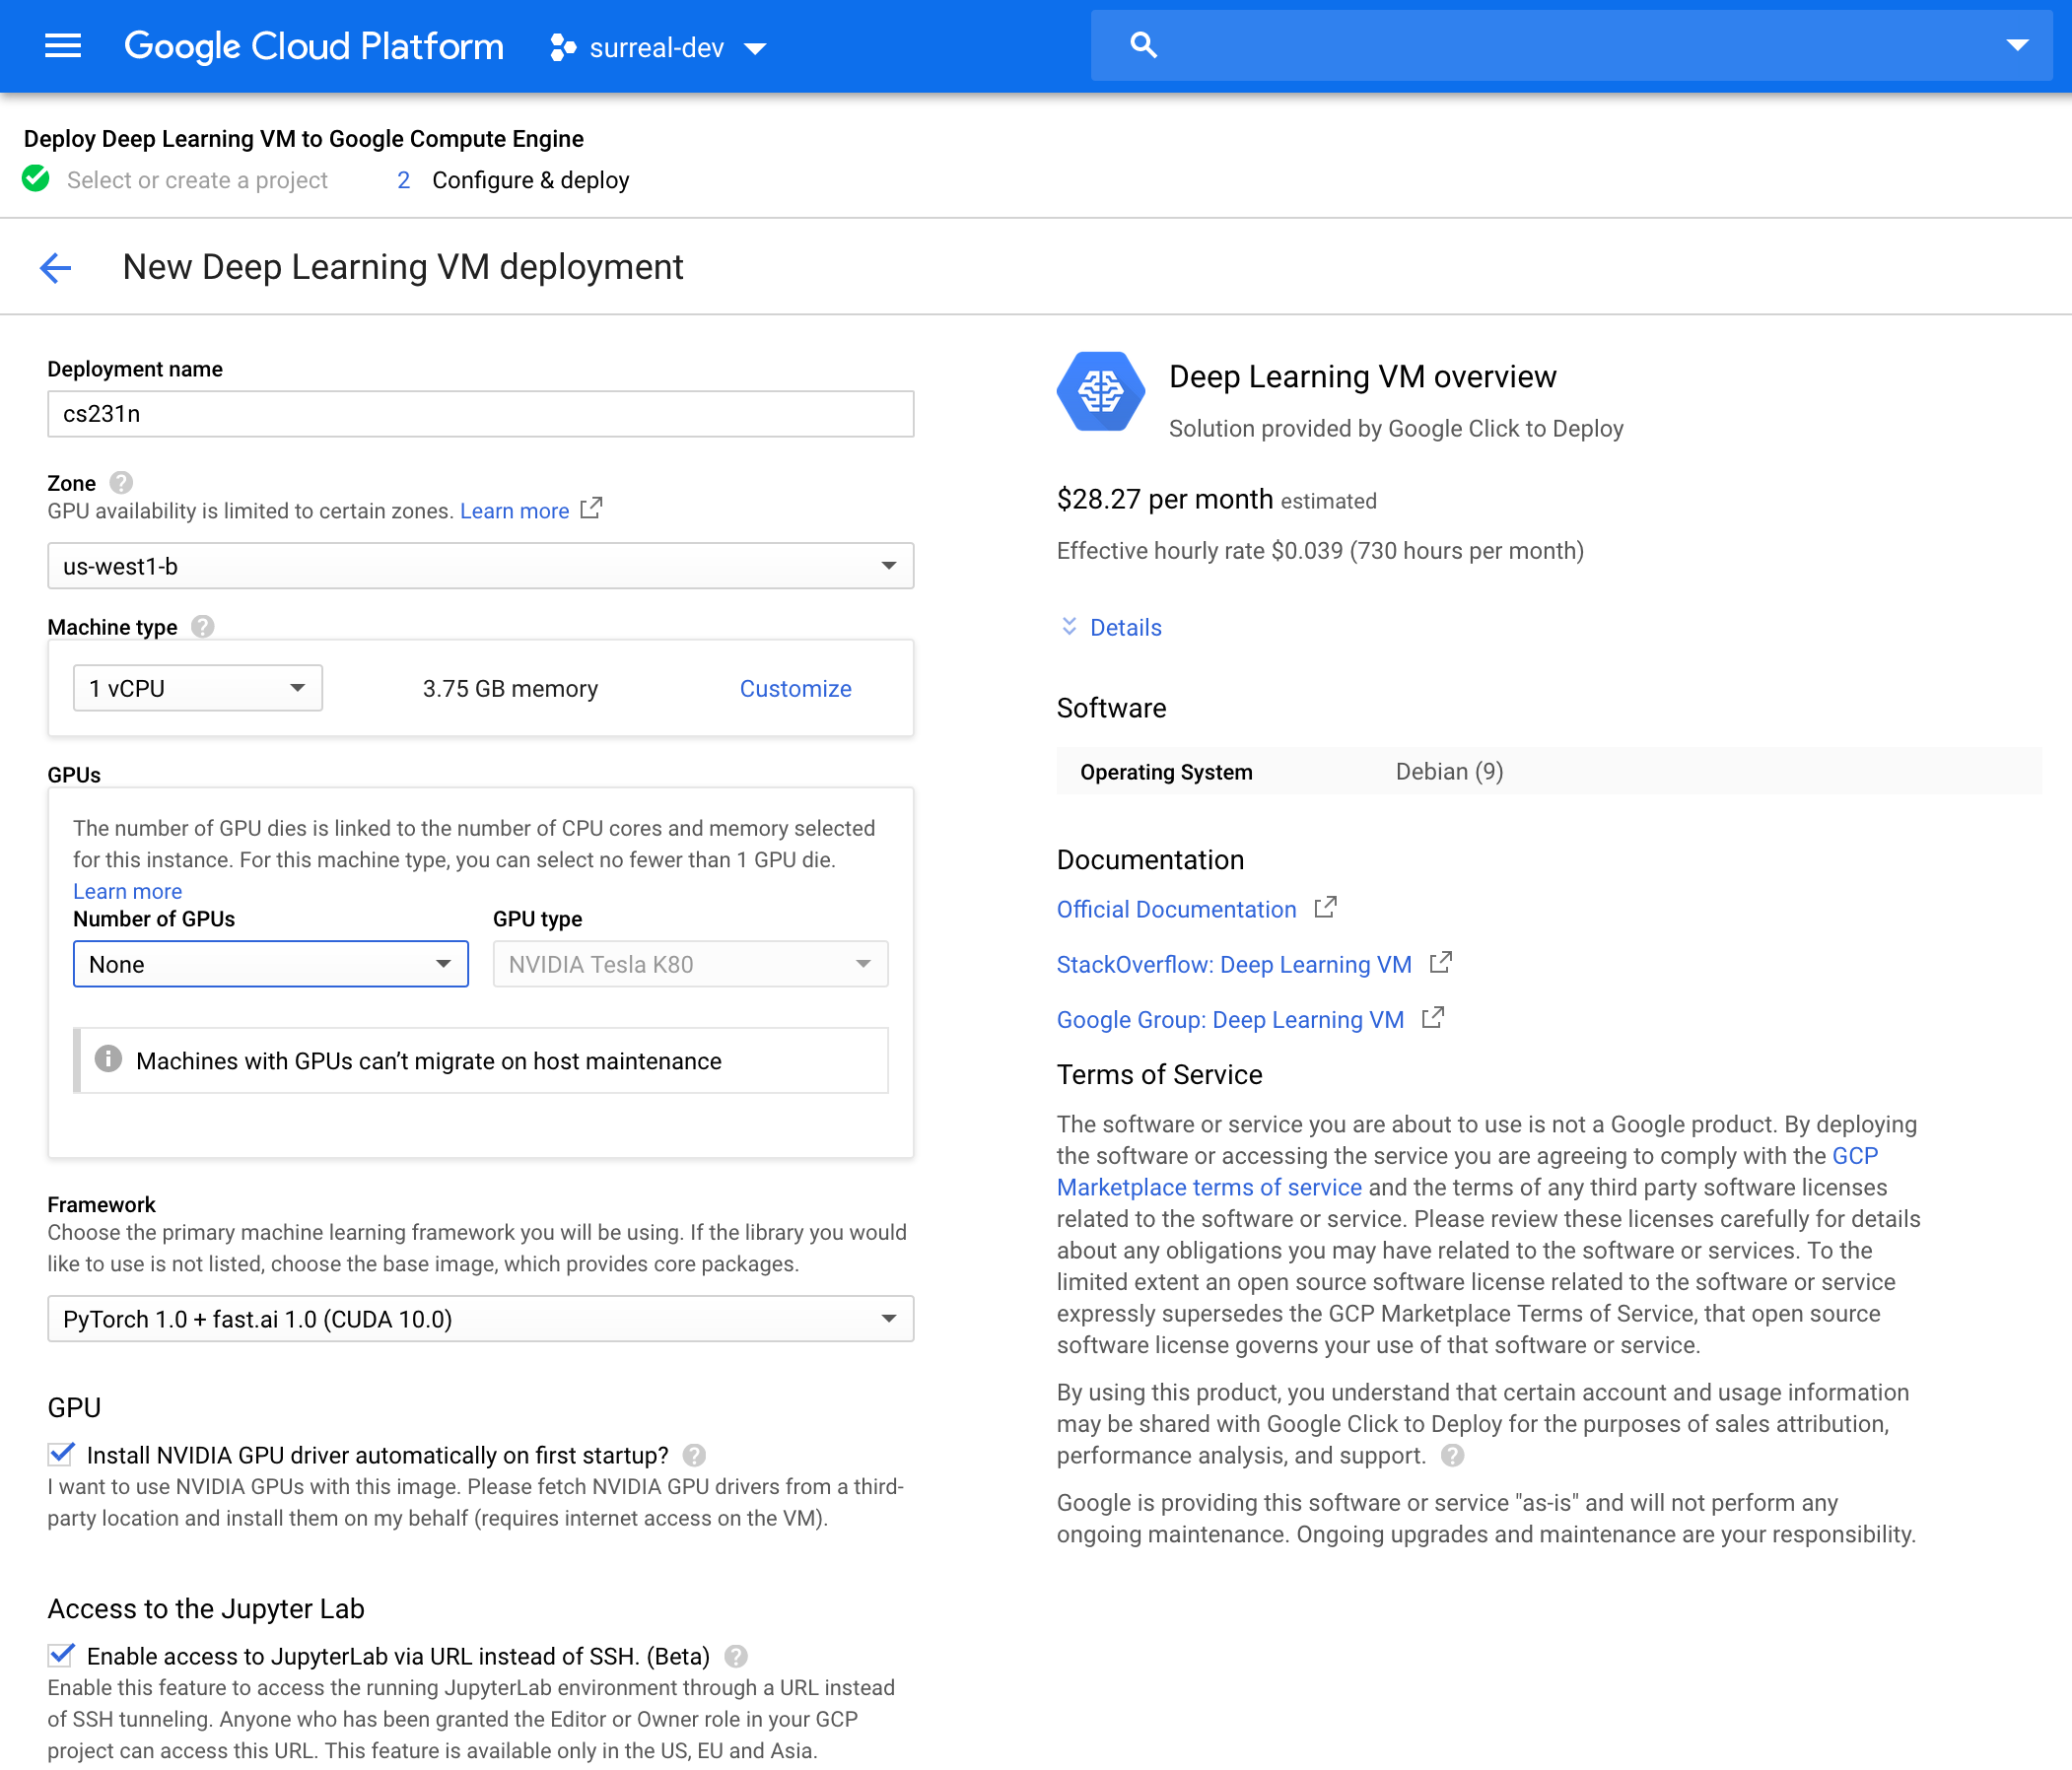Click help icon beside NVIDIA driver option

point(694,1455)
